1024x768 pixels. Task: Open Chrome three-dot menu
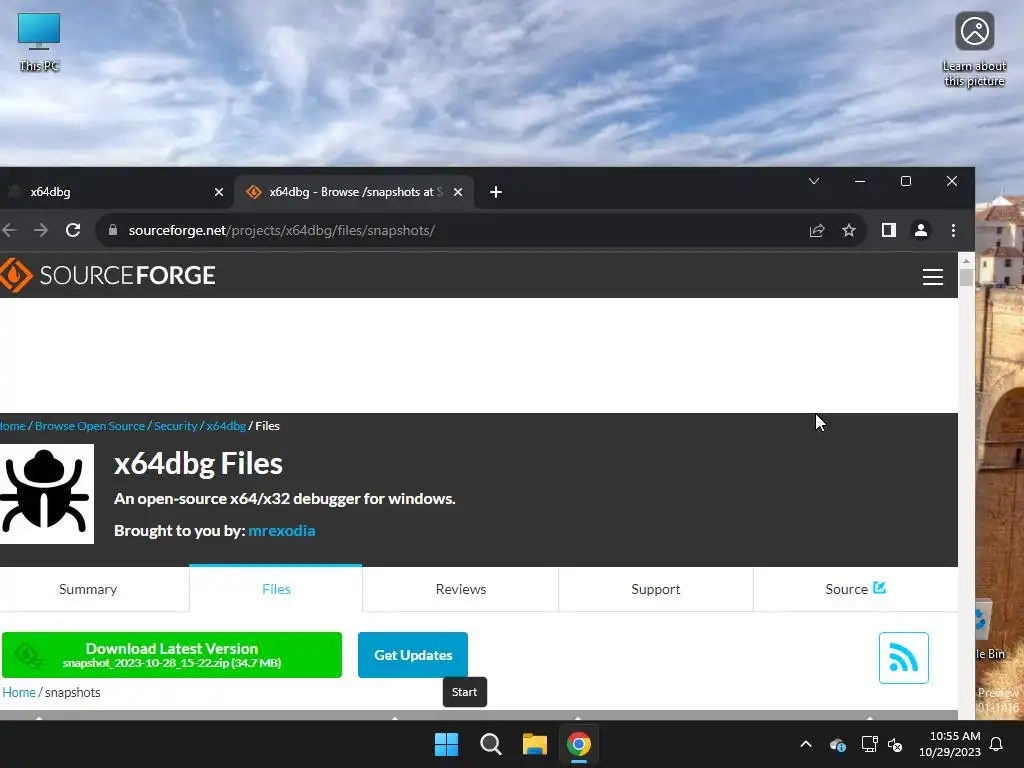point(953,230)
